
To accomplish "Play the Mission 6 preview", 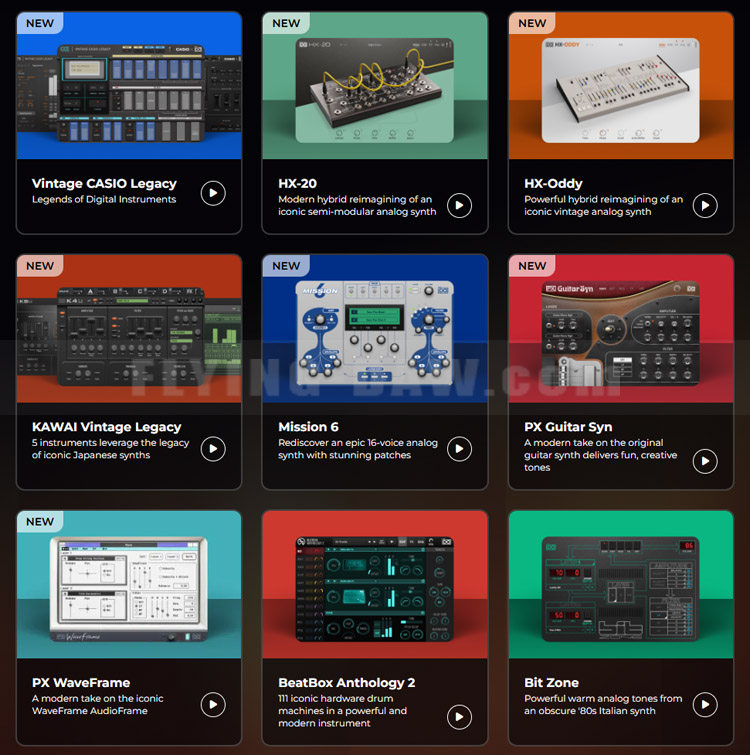I will (459, 449).
